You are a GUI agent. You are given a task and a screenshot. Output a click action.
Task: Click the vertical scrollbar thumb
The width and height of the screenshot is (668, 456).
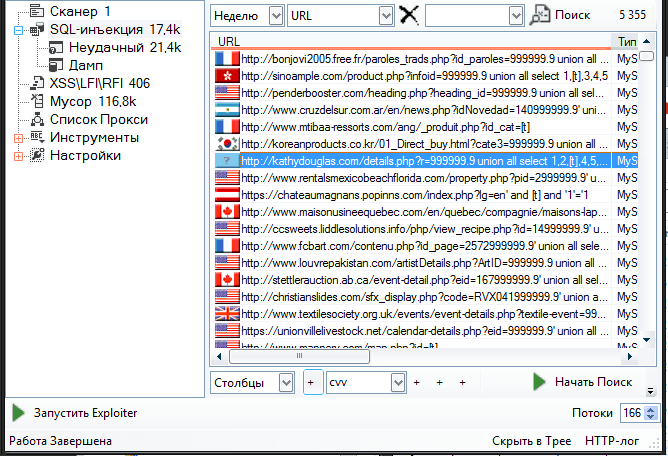[646, 56]
